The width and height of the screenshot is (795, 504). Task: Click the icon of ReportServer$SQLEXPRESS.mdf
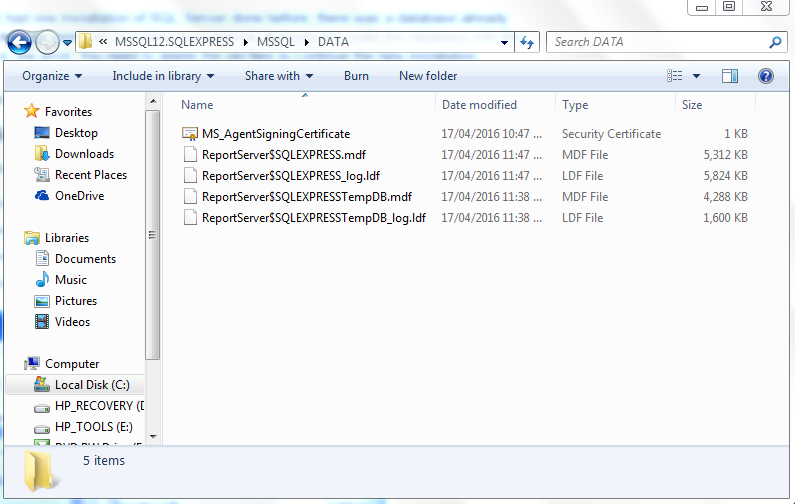coord(190,155)
